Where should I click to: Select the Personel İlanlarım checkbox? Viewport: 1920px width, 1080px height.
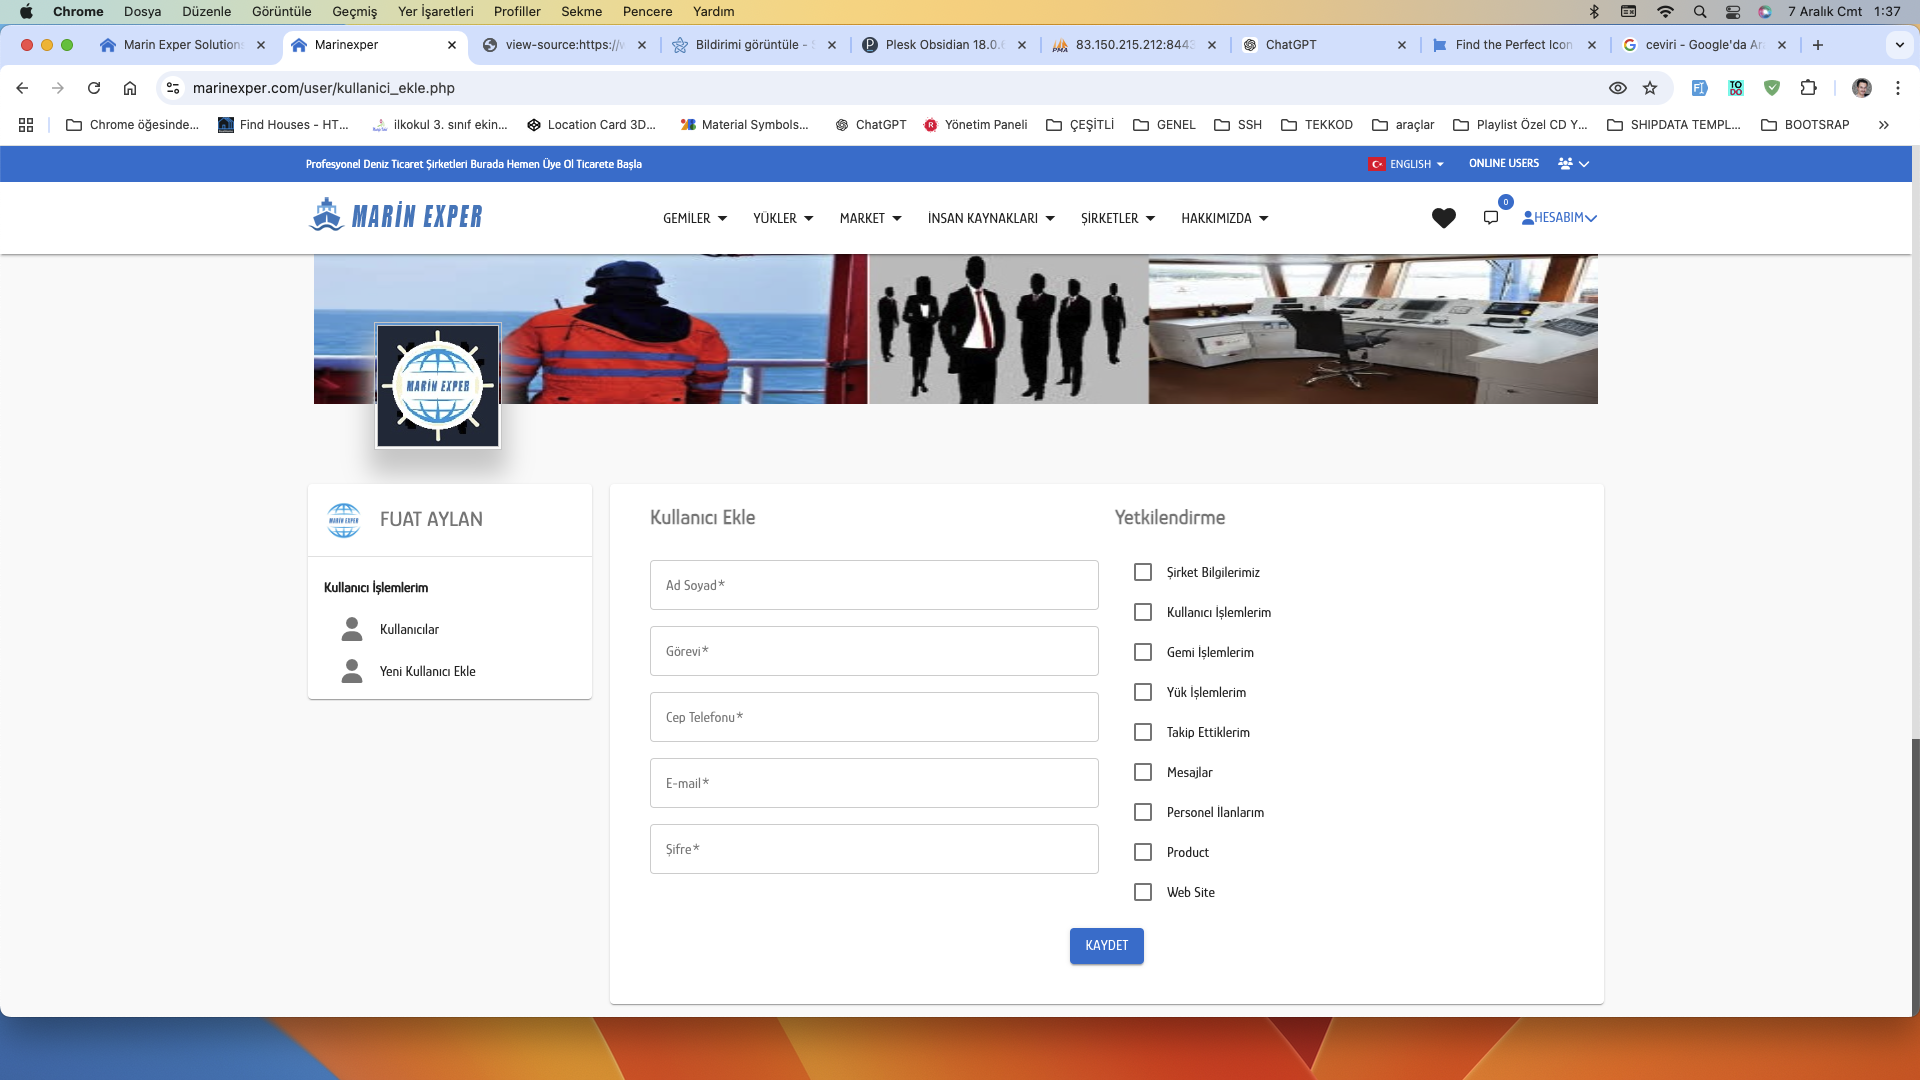(1143, 812)
